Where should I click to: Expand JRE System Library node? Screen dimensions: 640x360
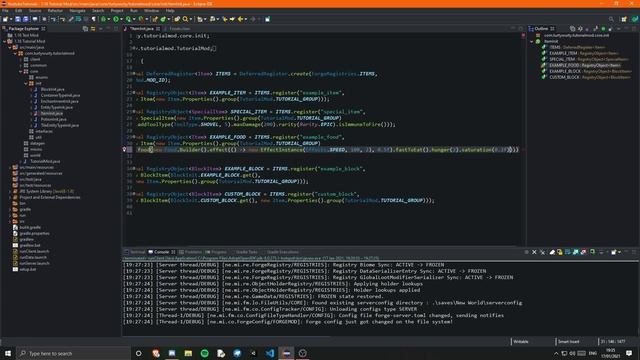click(10, 191)
